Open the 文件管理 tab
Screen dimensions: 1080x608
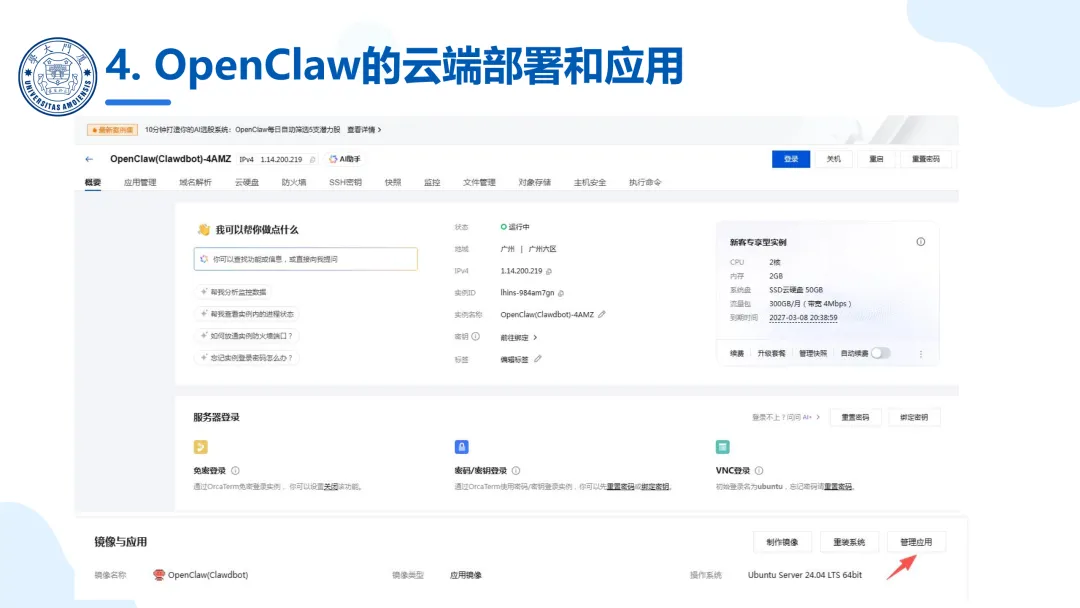[479, 182]
